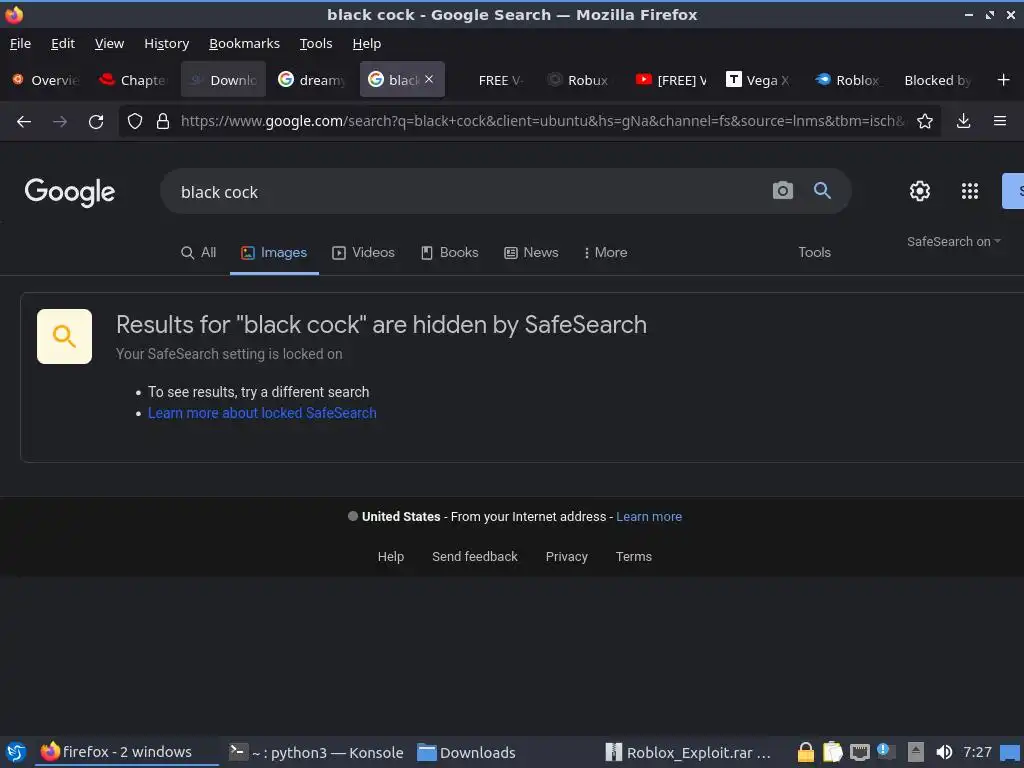Open the Bookmarks menu
This screenshot has height=768, width=1024.
coord(244,44)
